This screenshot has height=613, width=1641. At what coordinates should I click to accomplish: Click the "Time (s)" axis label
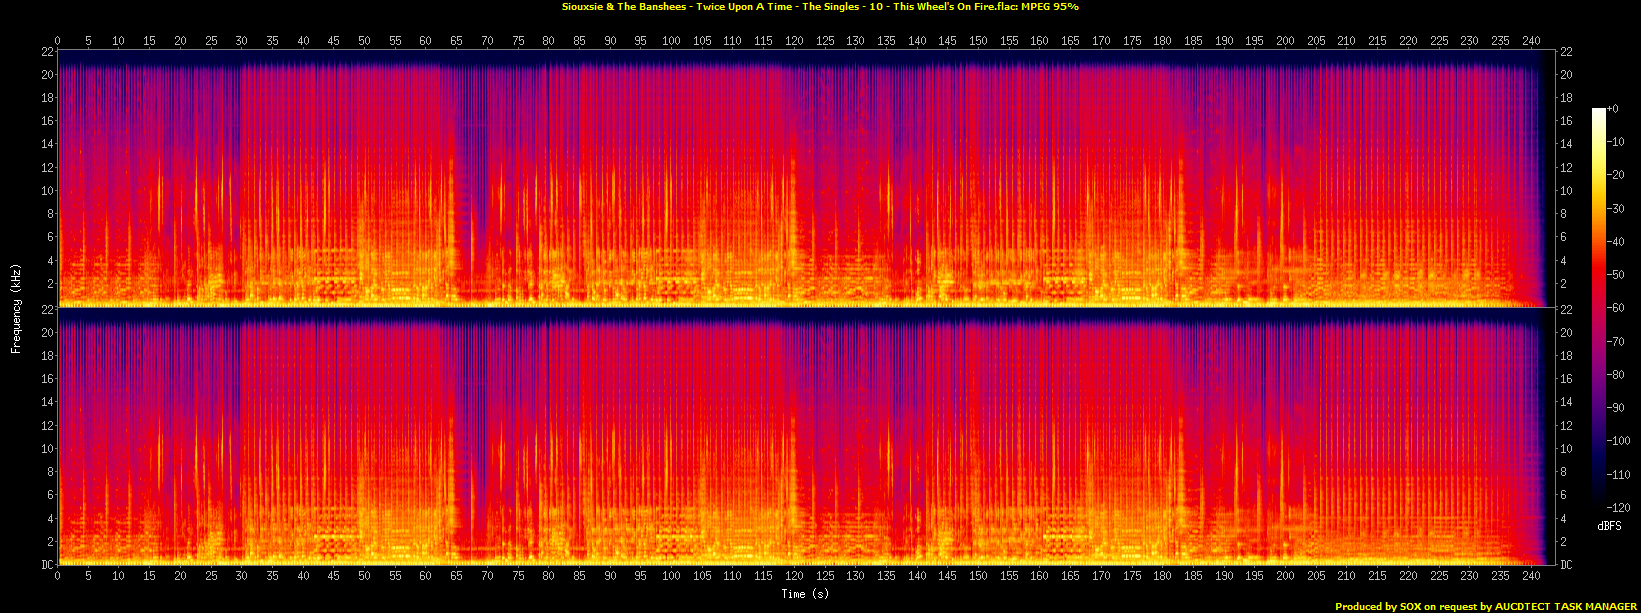pyautogui.click(x=806, y=594)
